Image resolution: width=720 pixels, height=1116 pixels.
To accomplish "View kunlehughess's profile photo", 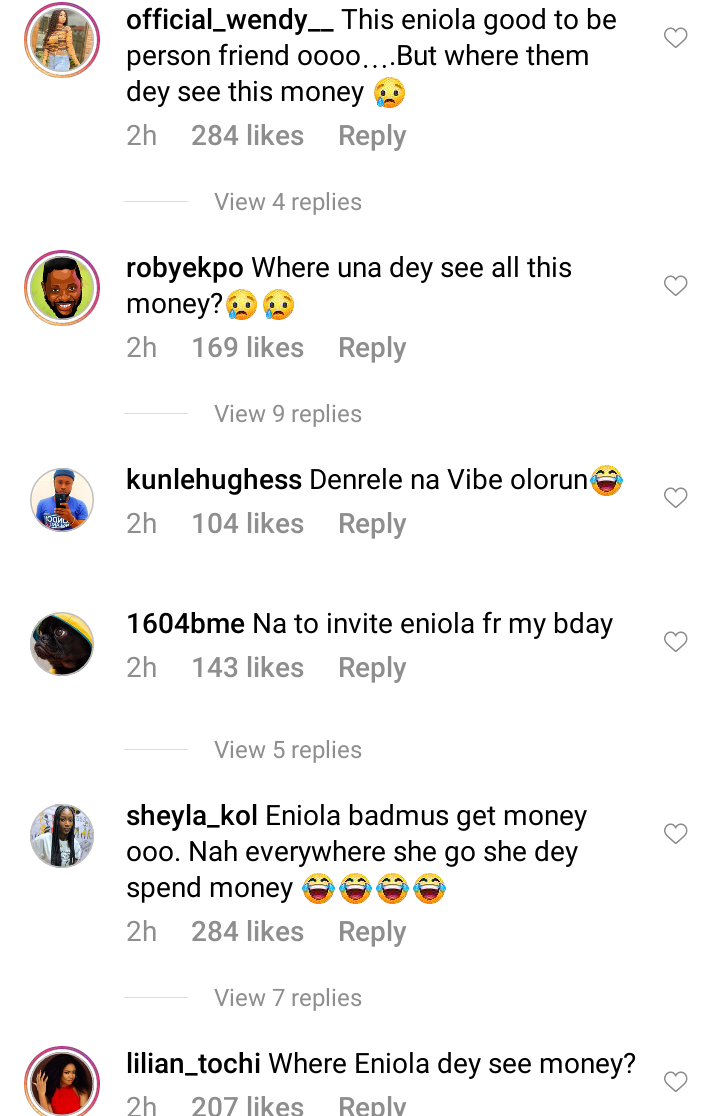I will [62, 499].
